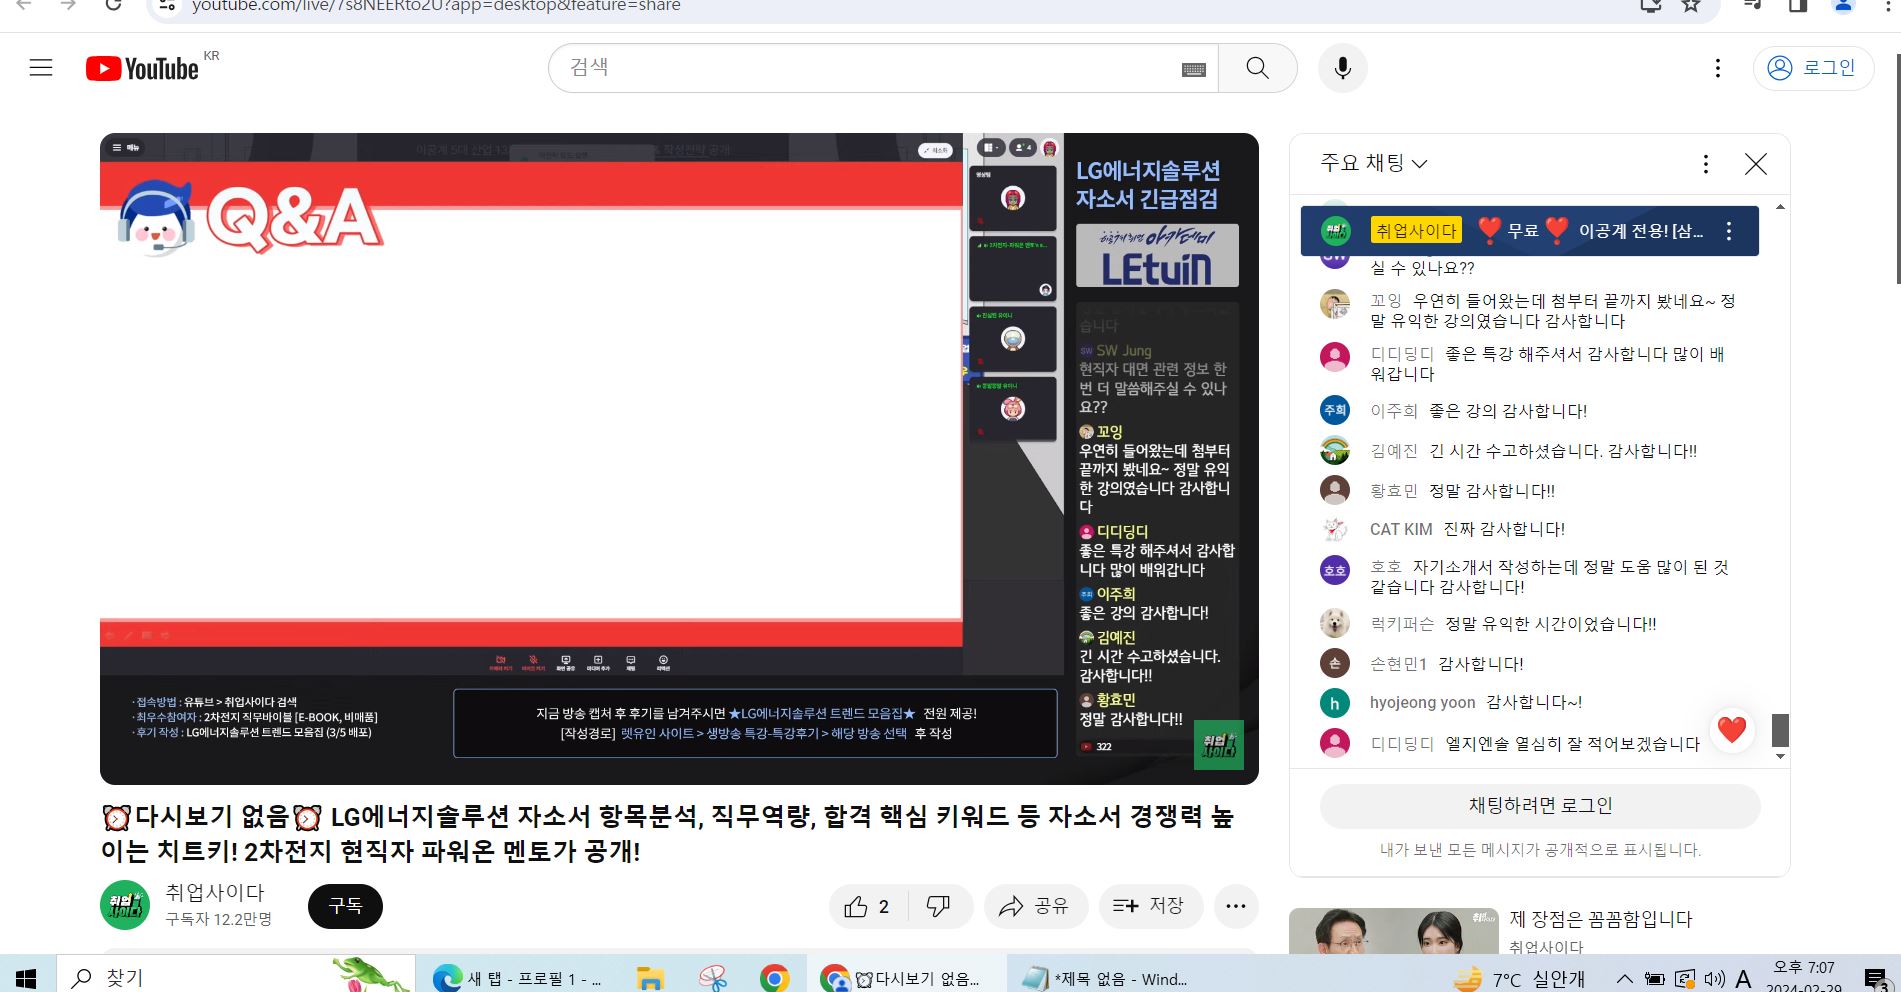The height and width of the screenshot is (992, 1901).
Task: Expand the 주요 채팅 chat mode dropdown
Action: (x=1374, y=163)
